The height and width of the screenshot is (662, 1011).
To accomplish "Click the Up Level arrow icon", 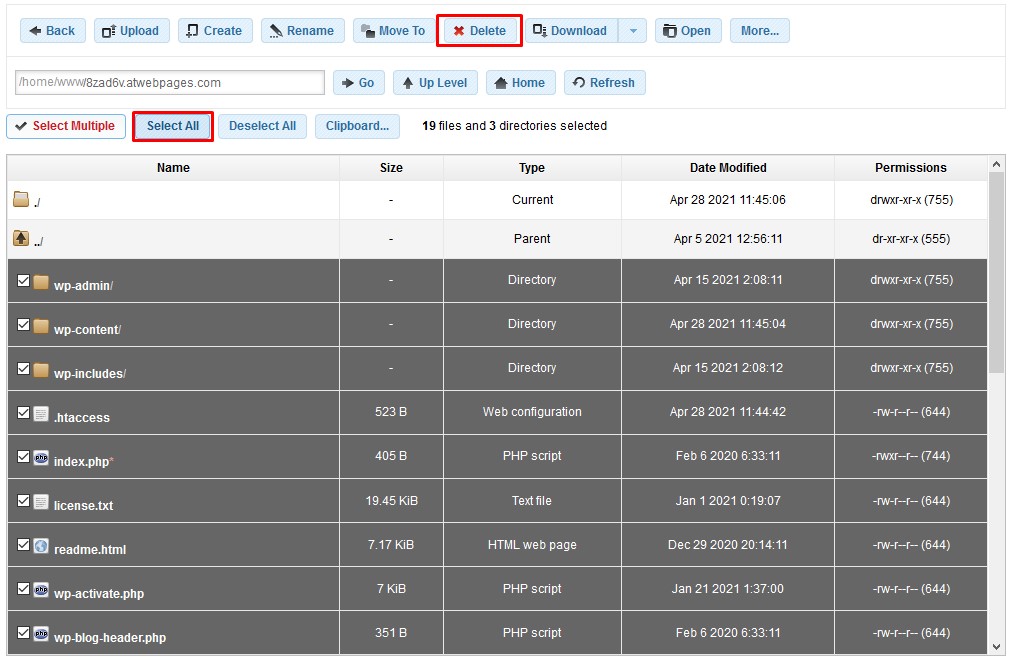I will pyautogui.click(x=409, y=83).
